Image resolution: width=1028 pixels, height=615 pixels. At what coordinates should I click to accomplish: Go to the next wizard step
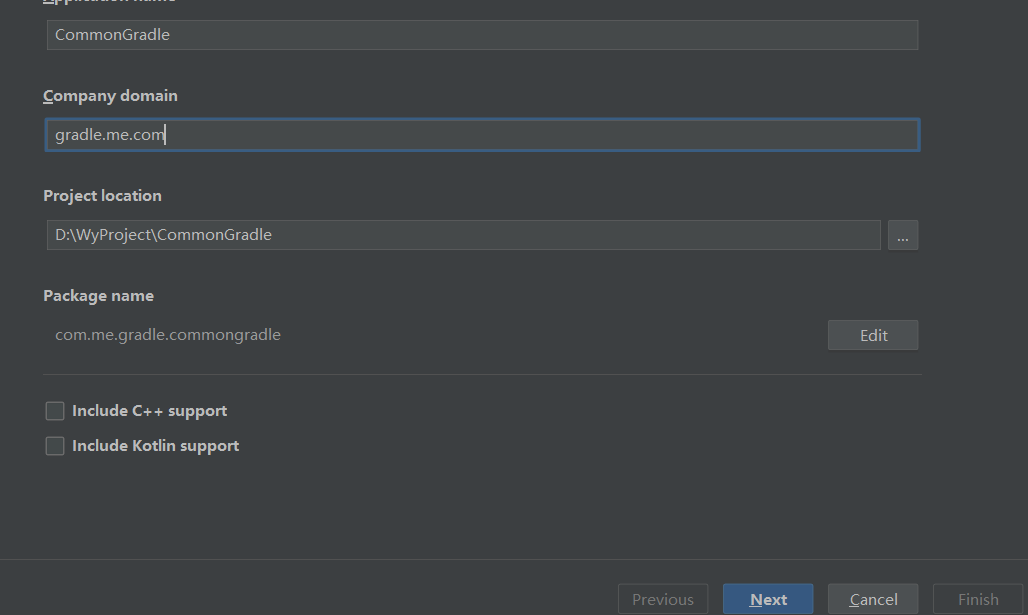click(768, 599)
